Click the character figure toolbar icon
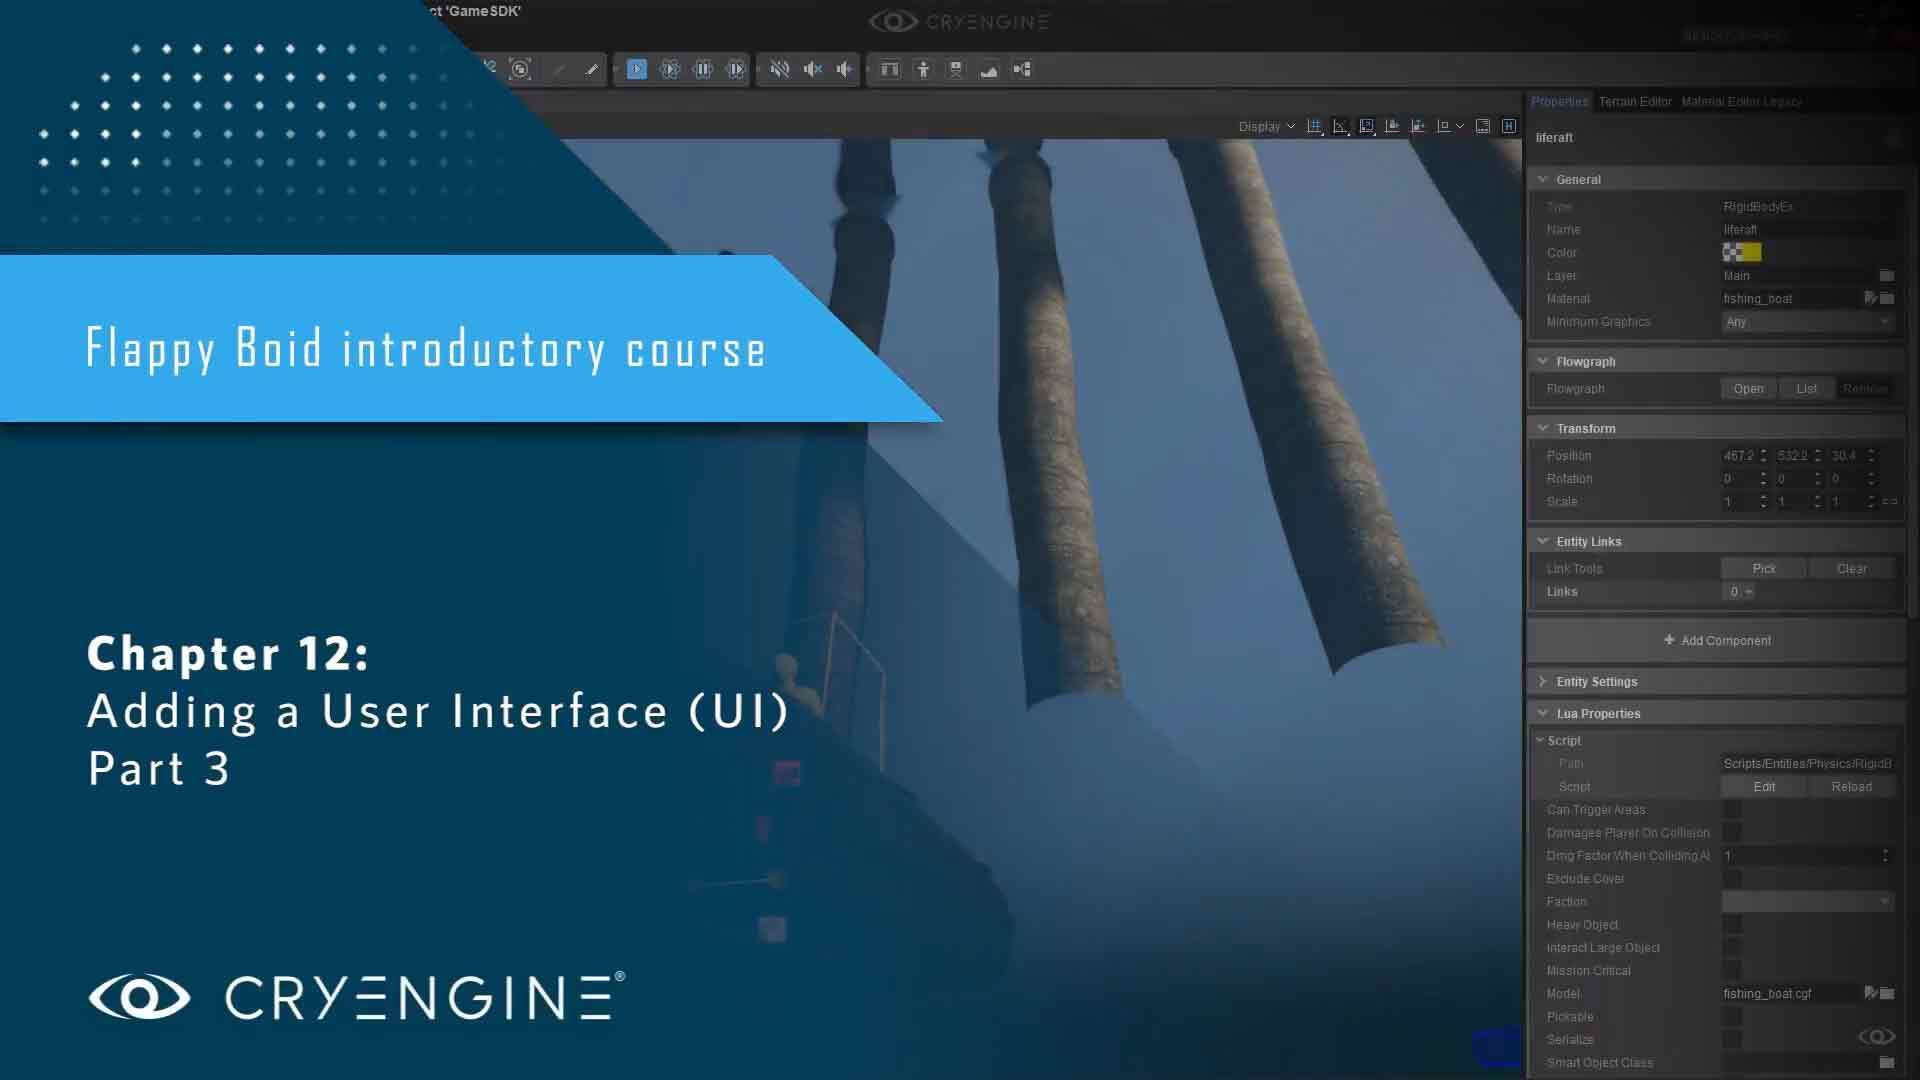Image resolution: width=1920 pixels, height=1080 pixels. 923,69
